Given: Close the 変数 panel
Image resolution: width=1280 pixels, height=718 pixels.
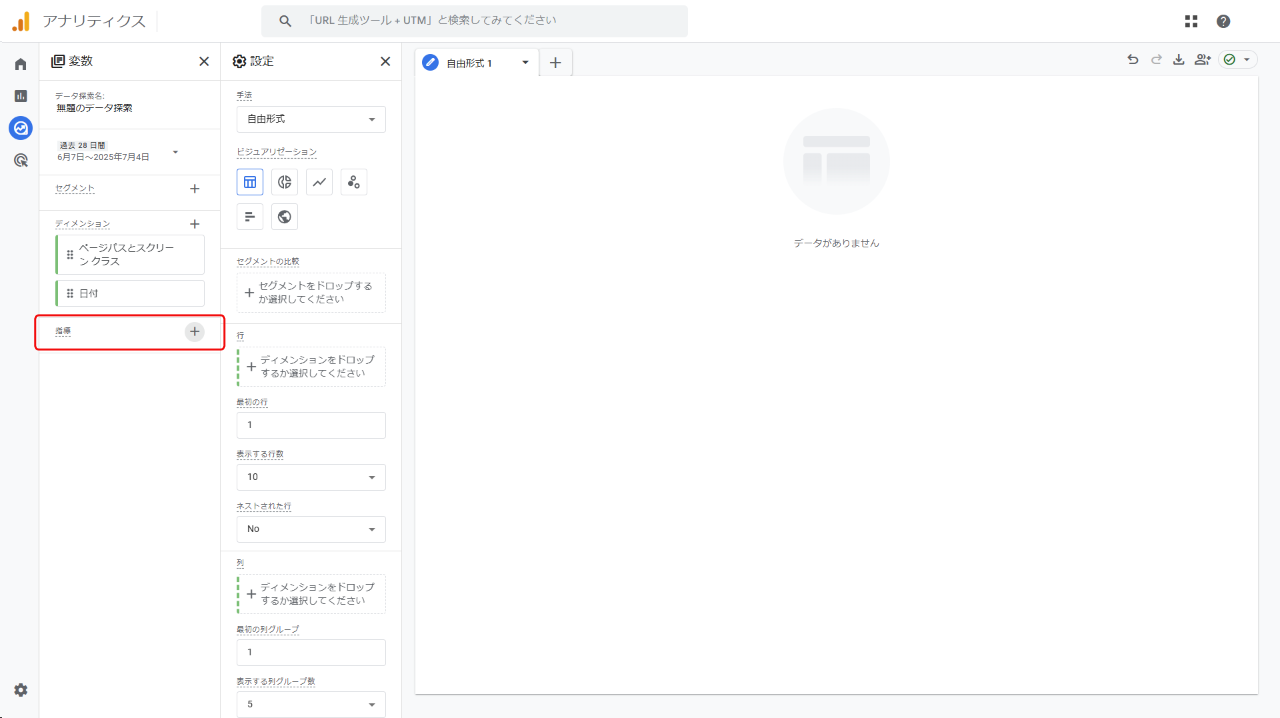Looking at the screenshot, I should [x=204, y=61].
